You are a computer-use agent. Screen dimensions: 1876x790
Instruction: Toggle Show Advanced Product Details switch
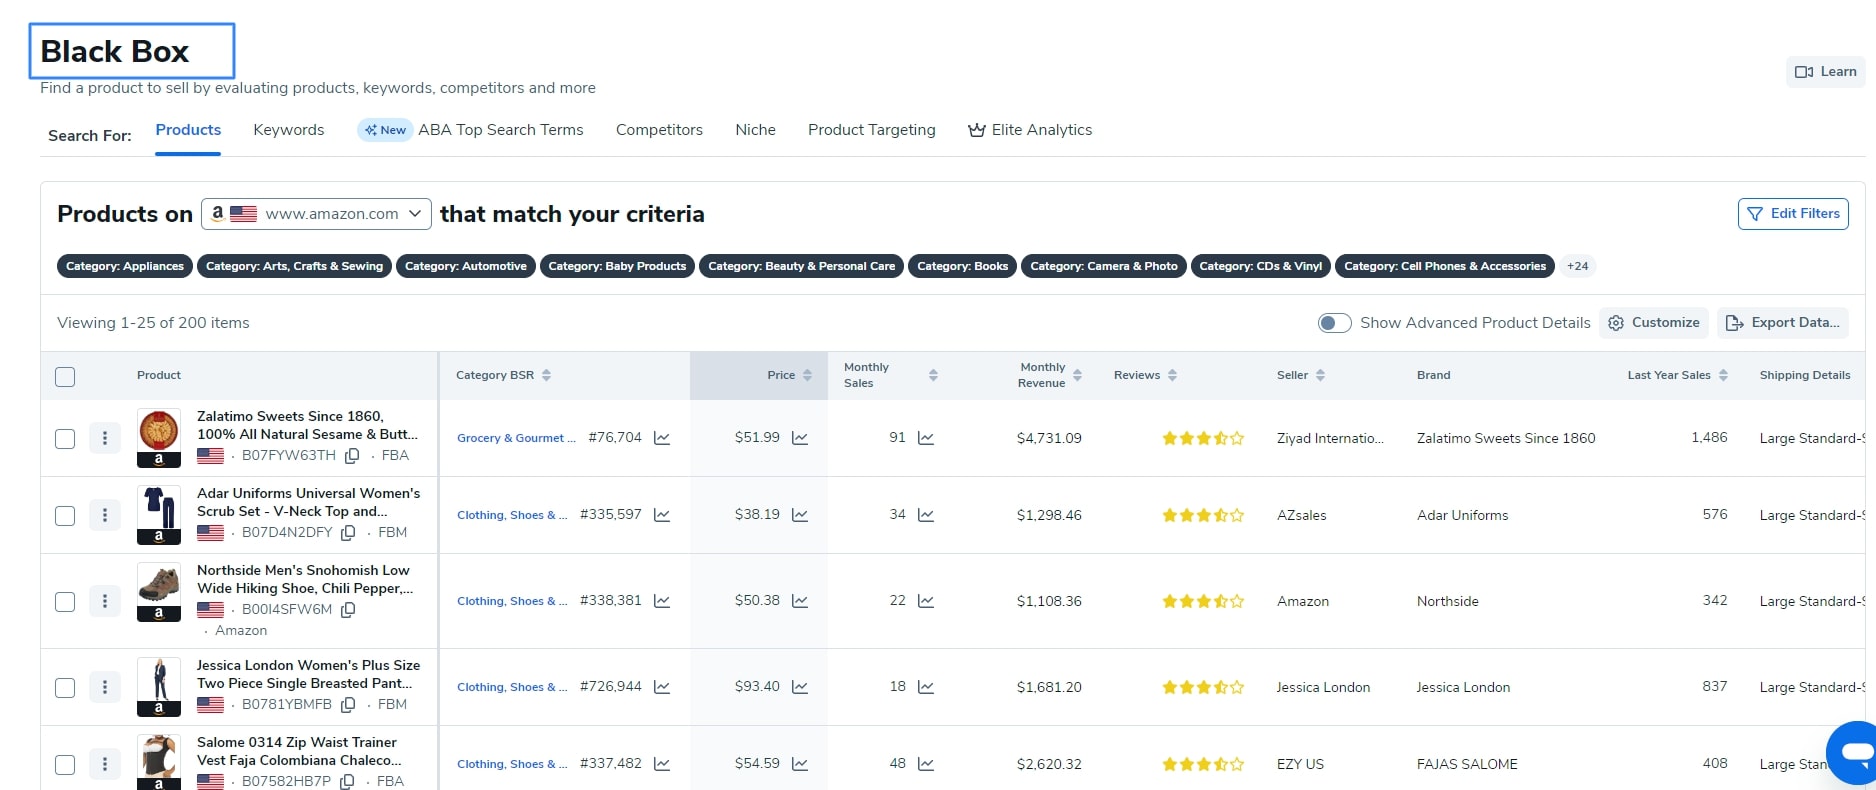(x=1334, y=323)
